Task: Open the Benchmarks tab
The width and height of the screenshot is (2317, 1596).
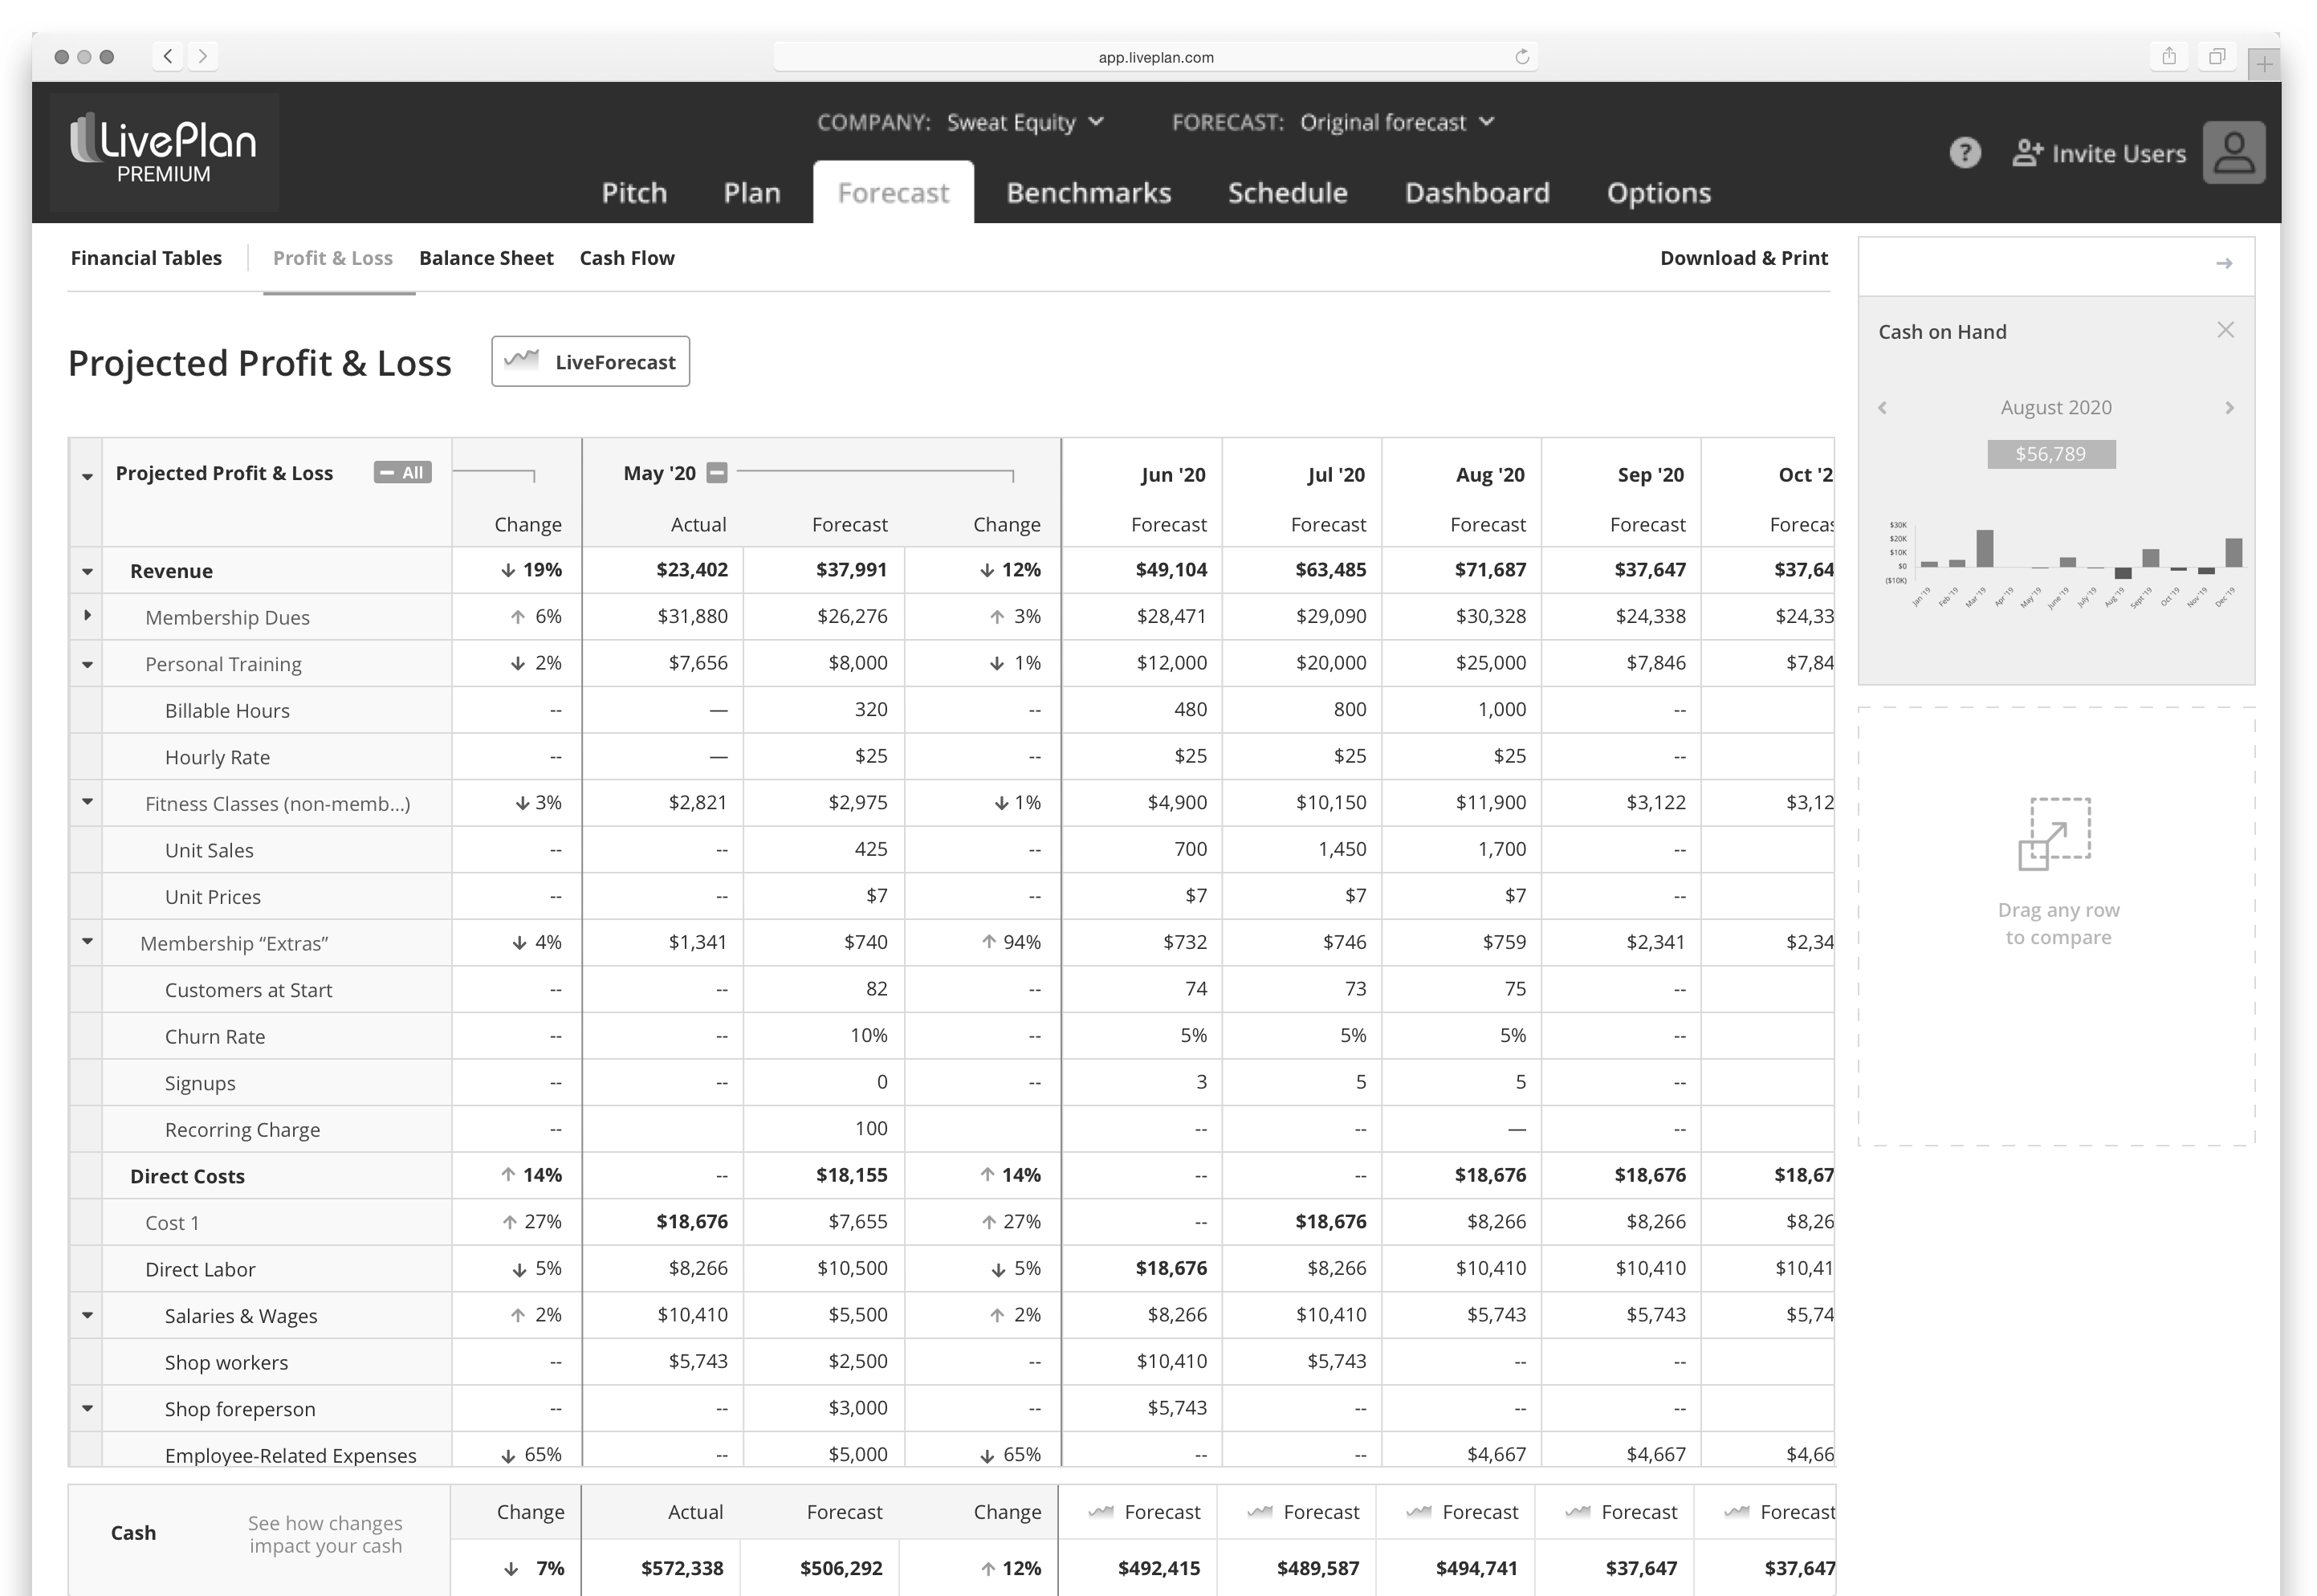Action: coord(1089,193)
